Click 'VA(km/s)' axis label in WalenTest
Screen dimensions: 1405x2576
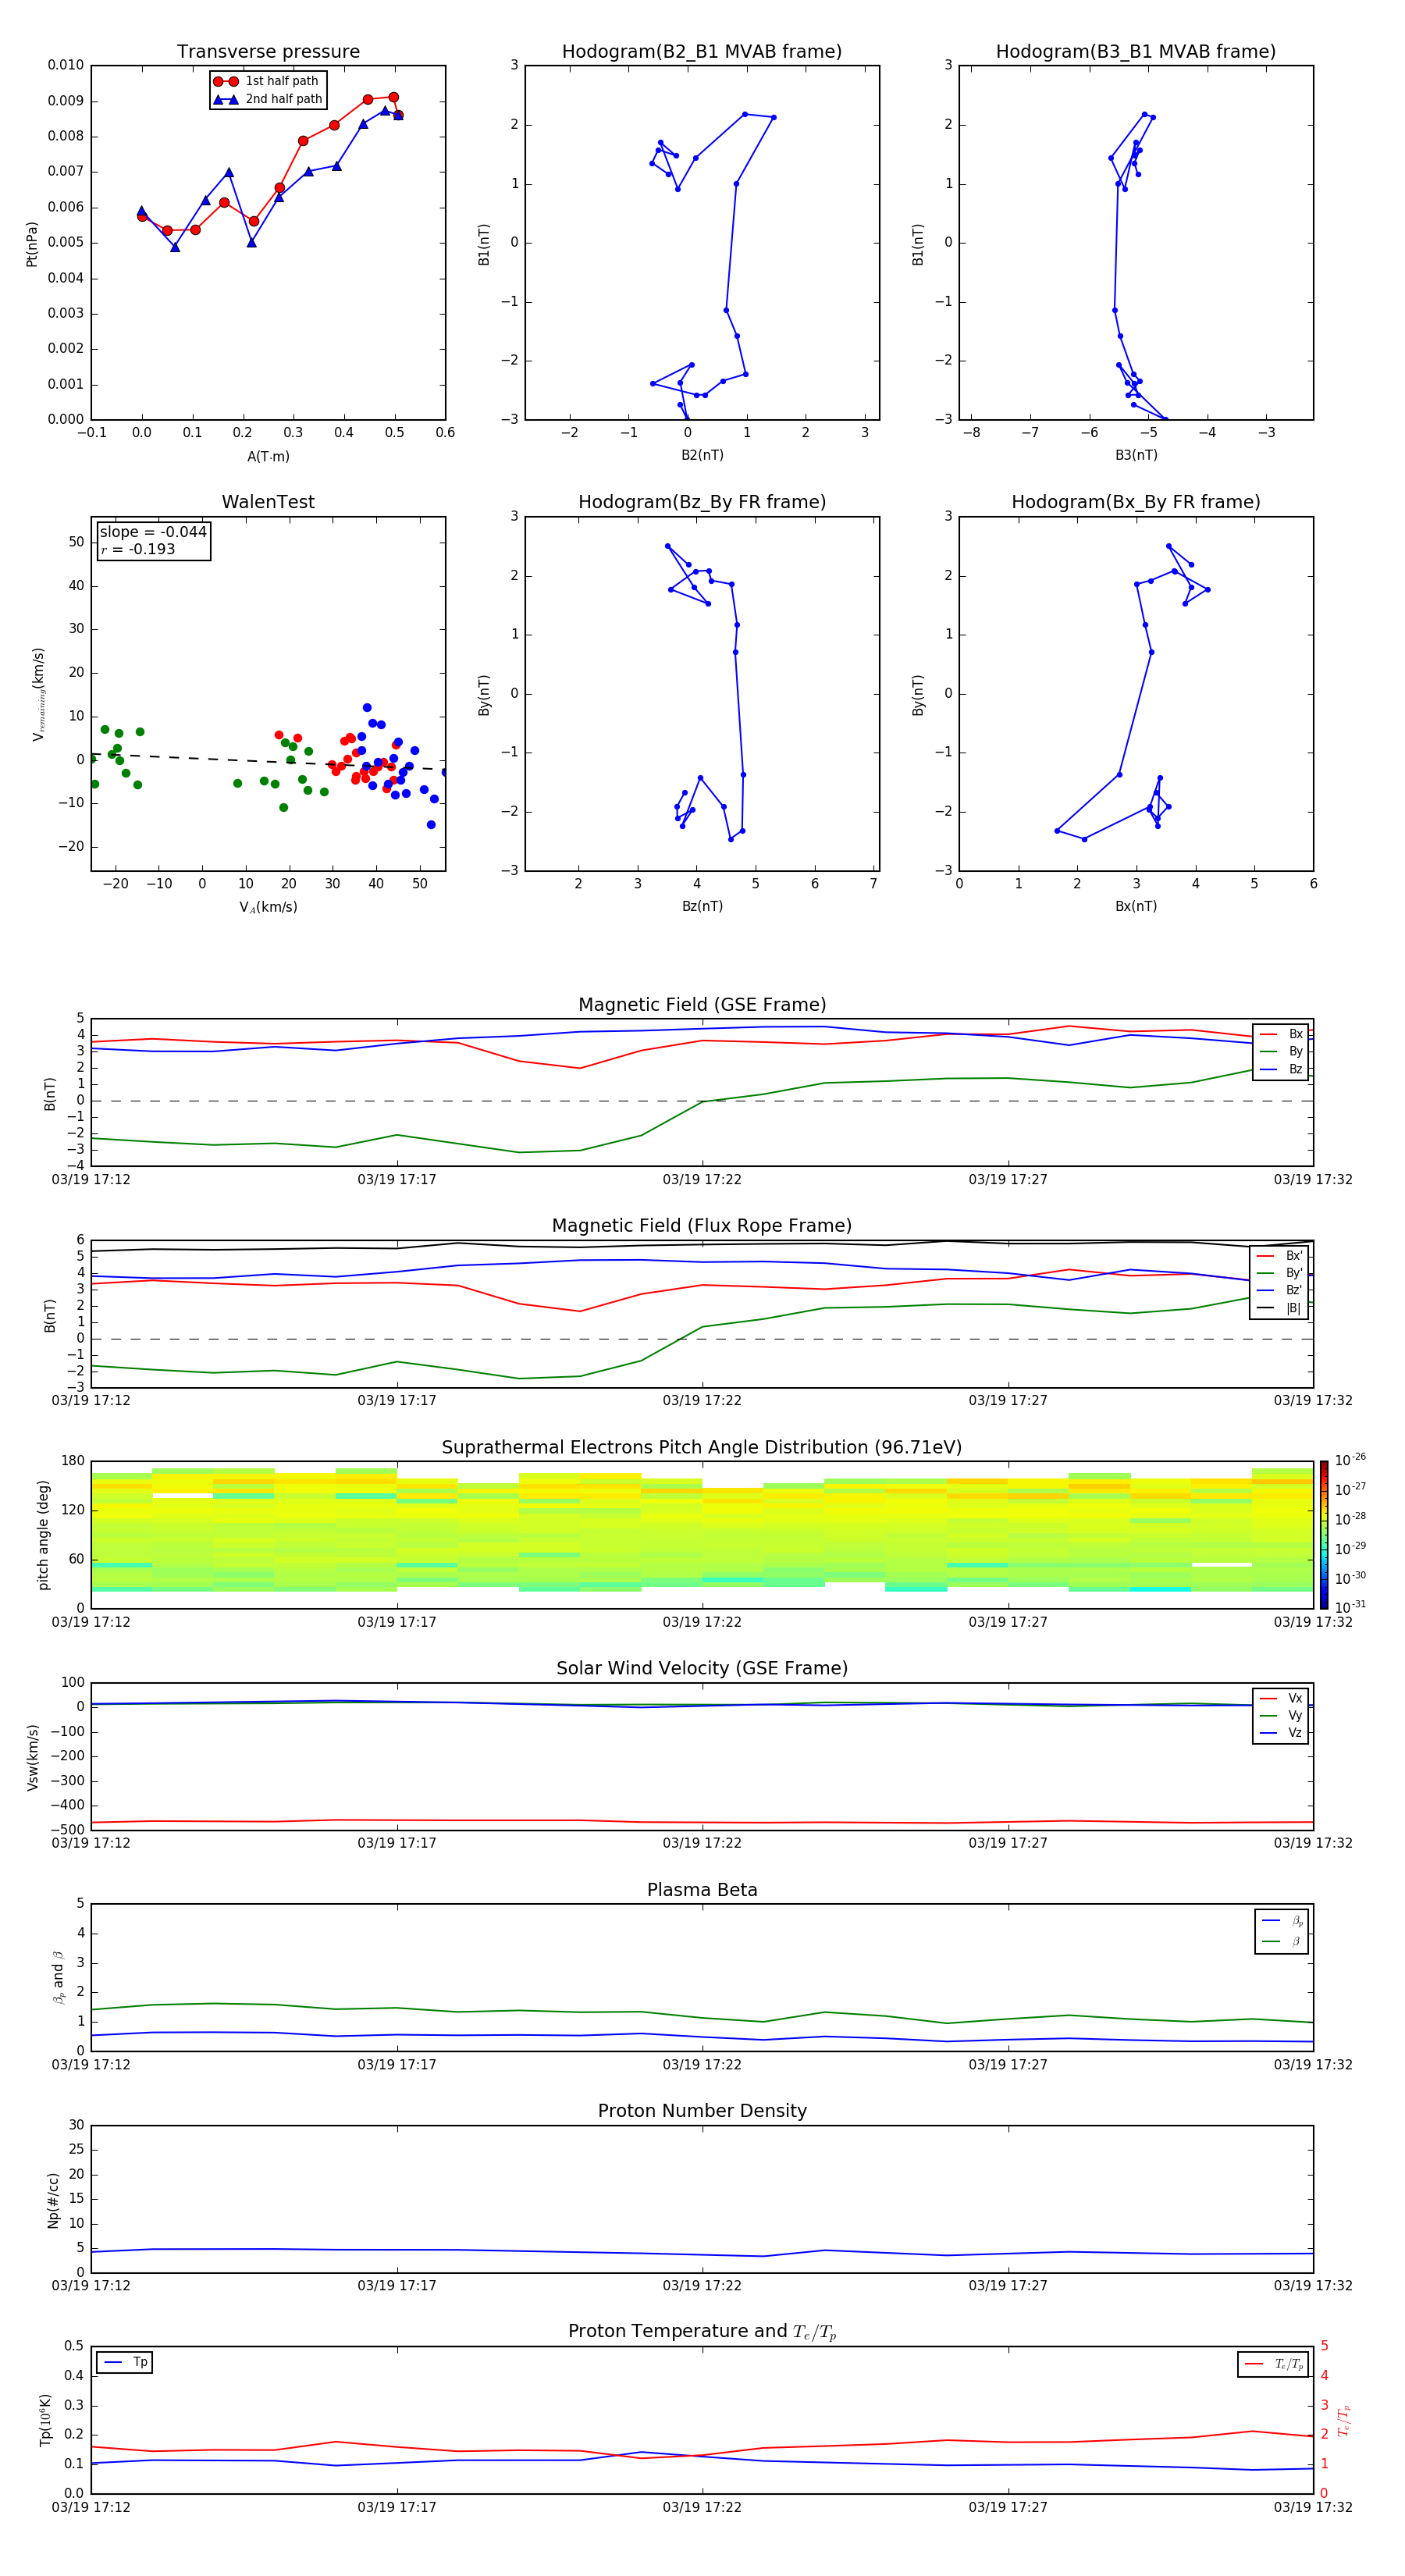click(x=268, y=908)
